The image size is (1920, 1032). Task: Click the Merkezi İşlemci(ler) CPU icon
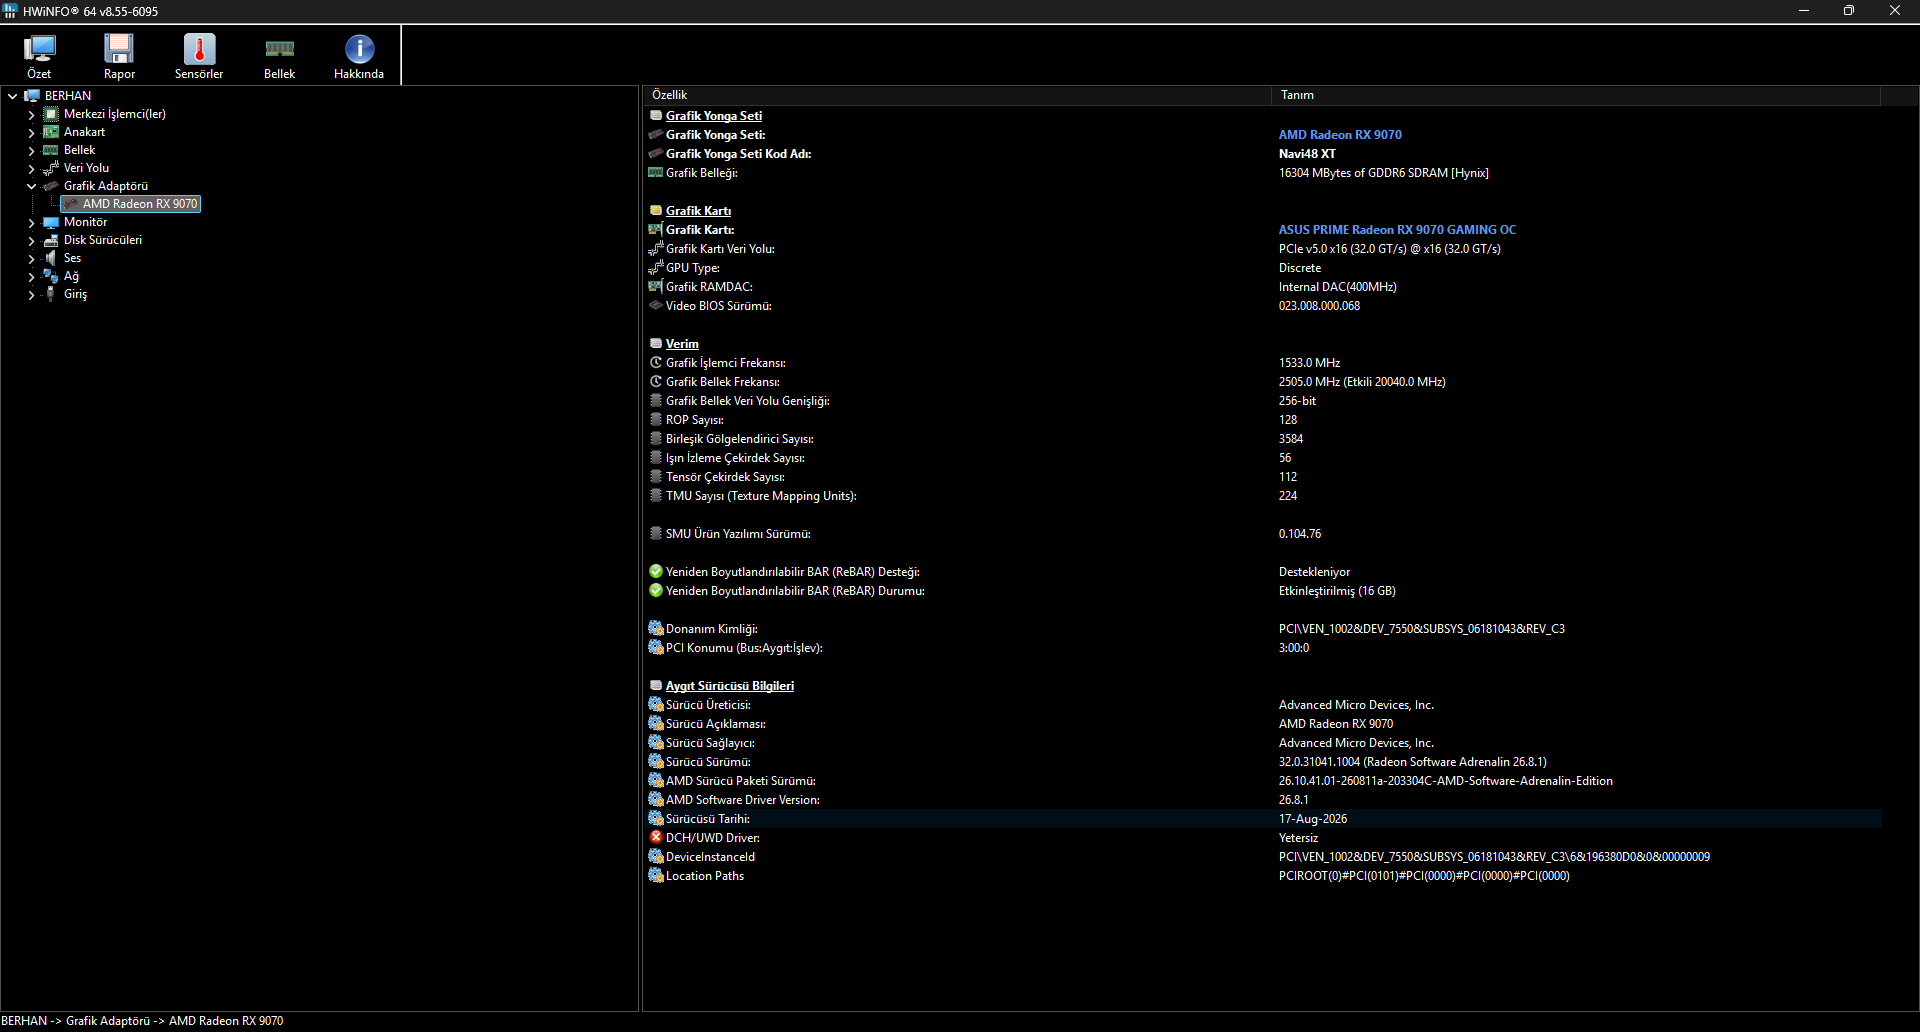point(51,114)
